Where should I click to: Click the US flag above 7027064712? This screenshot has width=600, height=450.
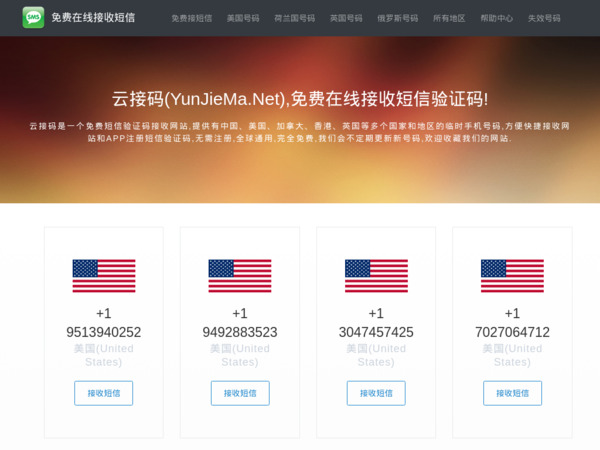(x=512, y=276)
